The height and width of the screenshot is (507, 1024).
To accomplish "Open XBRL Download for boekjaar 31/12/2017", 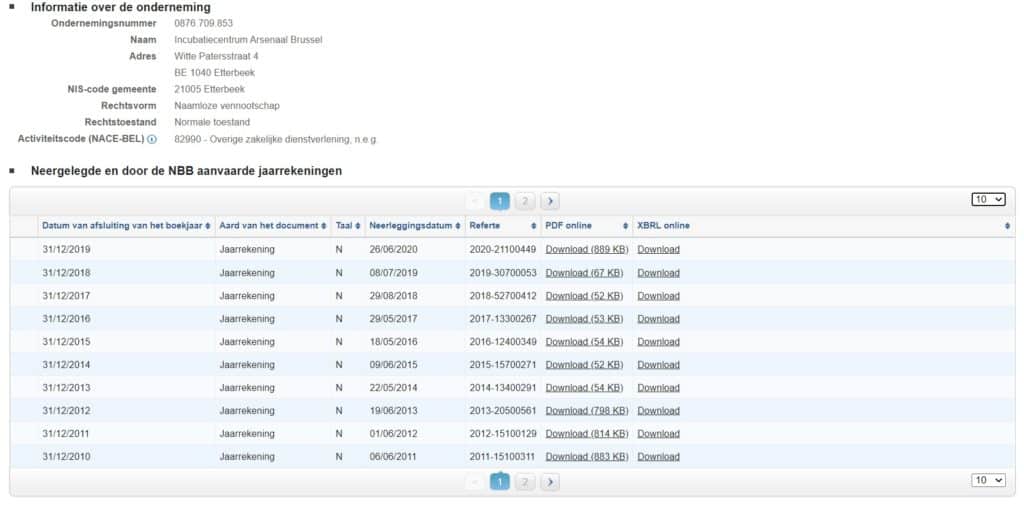I will click(658, 296).
